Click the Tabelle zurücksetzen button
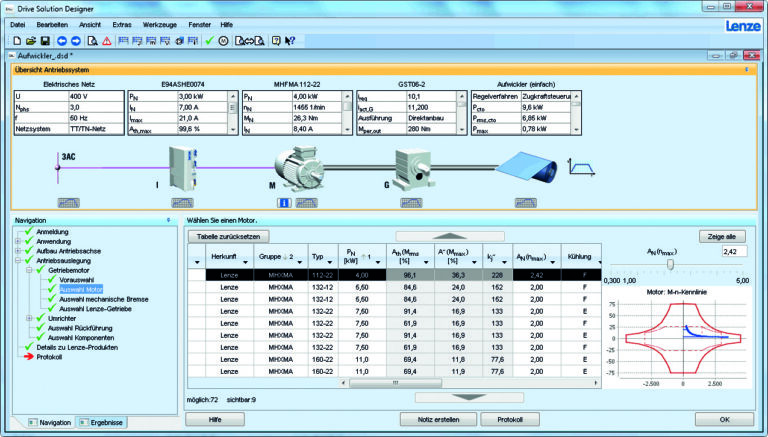Image resolution: width=768 pixels, height=437 pixels. click(x=228, y=236)
